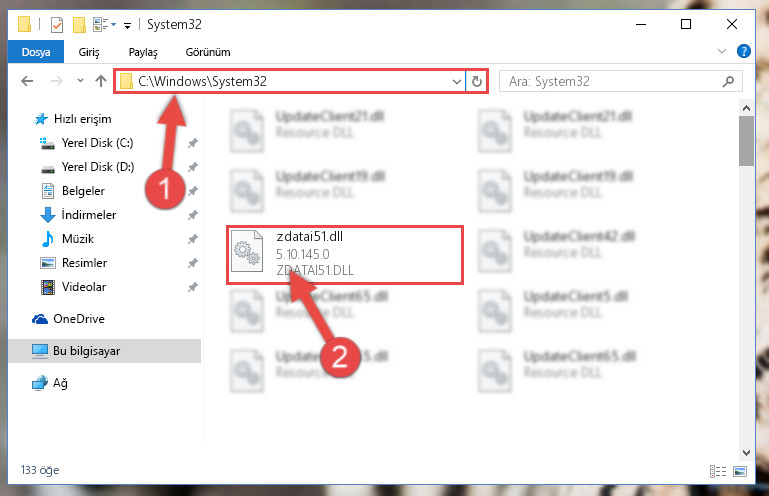
Task: Unpin Belgeler using its pin icon
Action: click(x=193, y=191)
